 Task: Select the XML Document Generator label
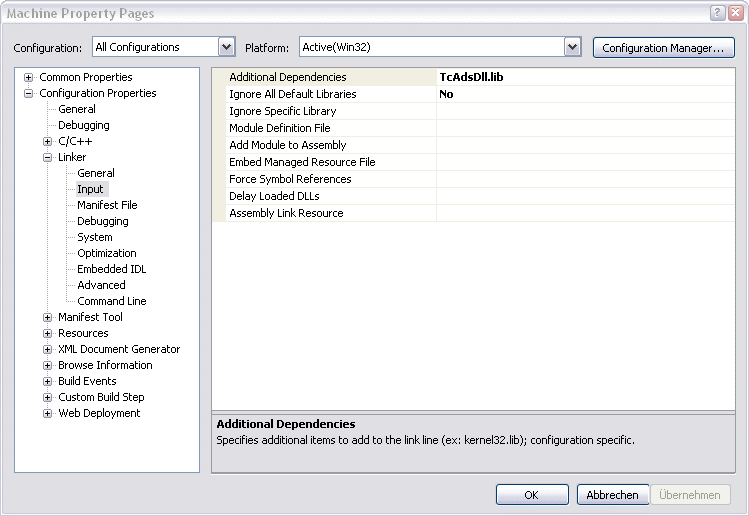(x=119, y=349)
